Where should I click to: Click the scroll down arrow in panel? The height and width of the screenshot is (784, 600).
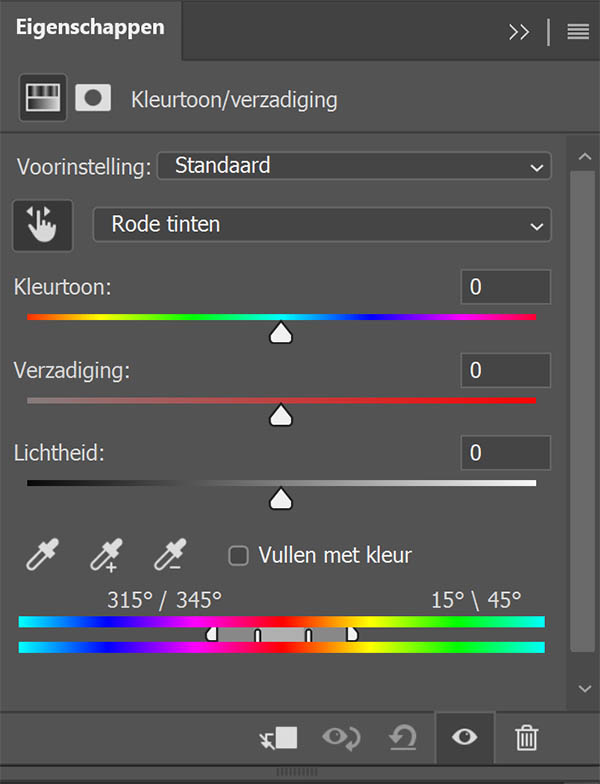(584, 689)
